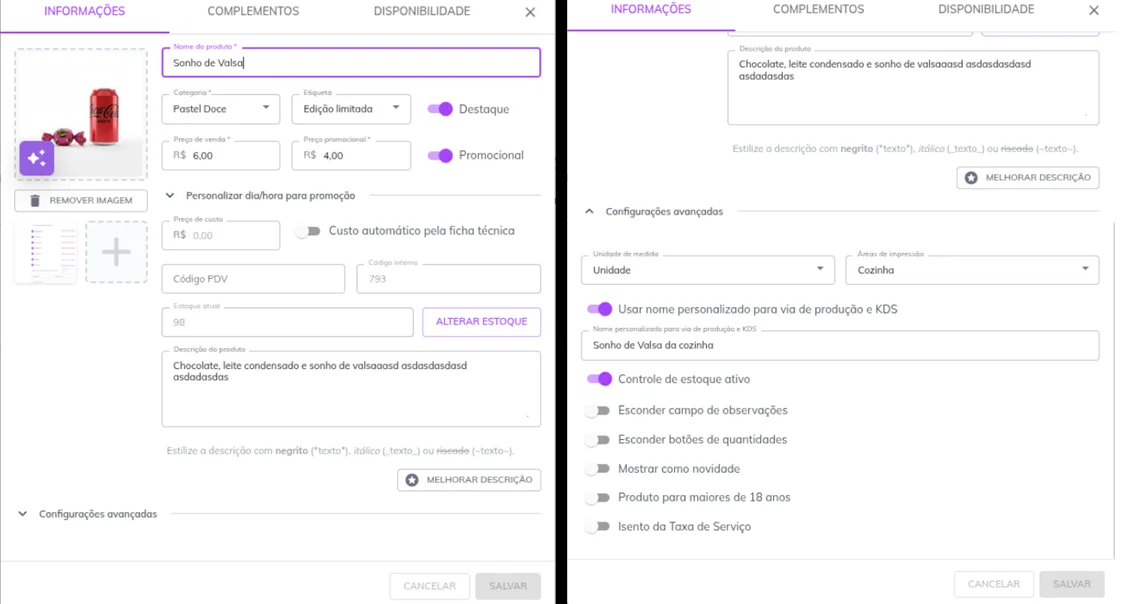Click star icon on left Melhorar Descrição button
The image size is (1139, 604).
(412, 480)
